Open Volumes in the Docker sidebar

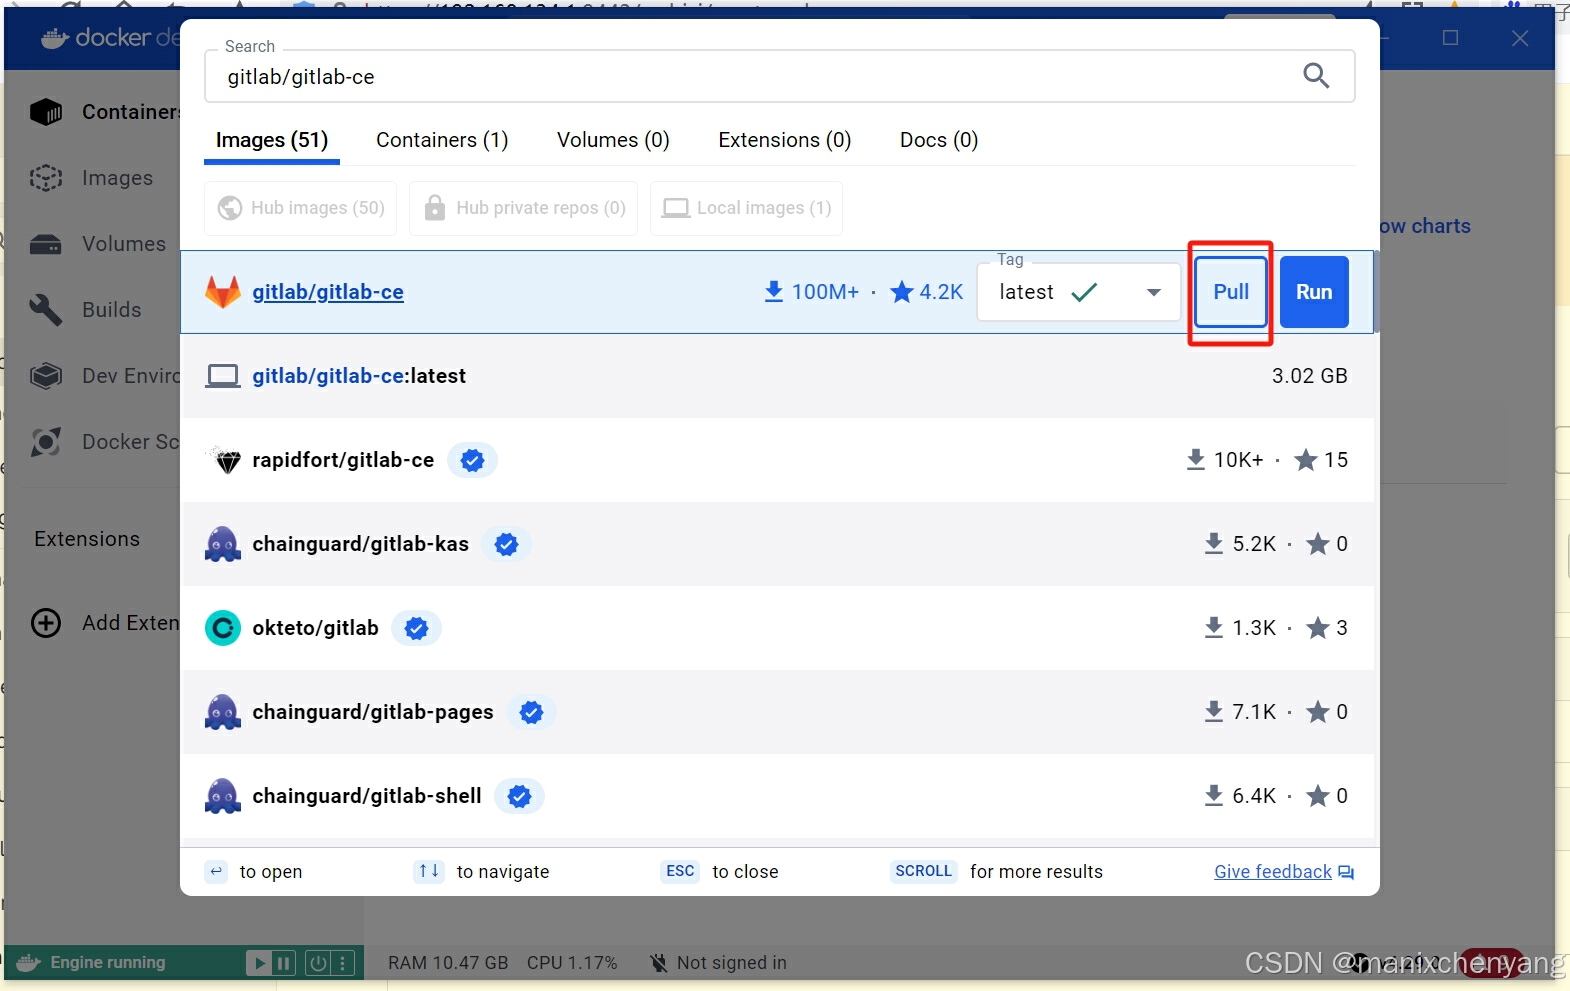coord(98,244)
